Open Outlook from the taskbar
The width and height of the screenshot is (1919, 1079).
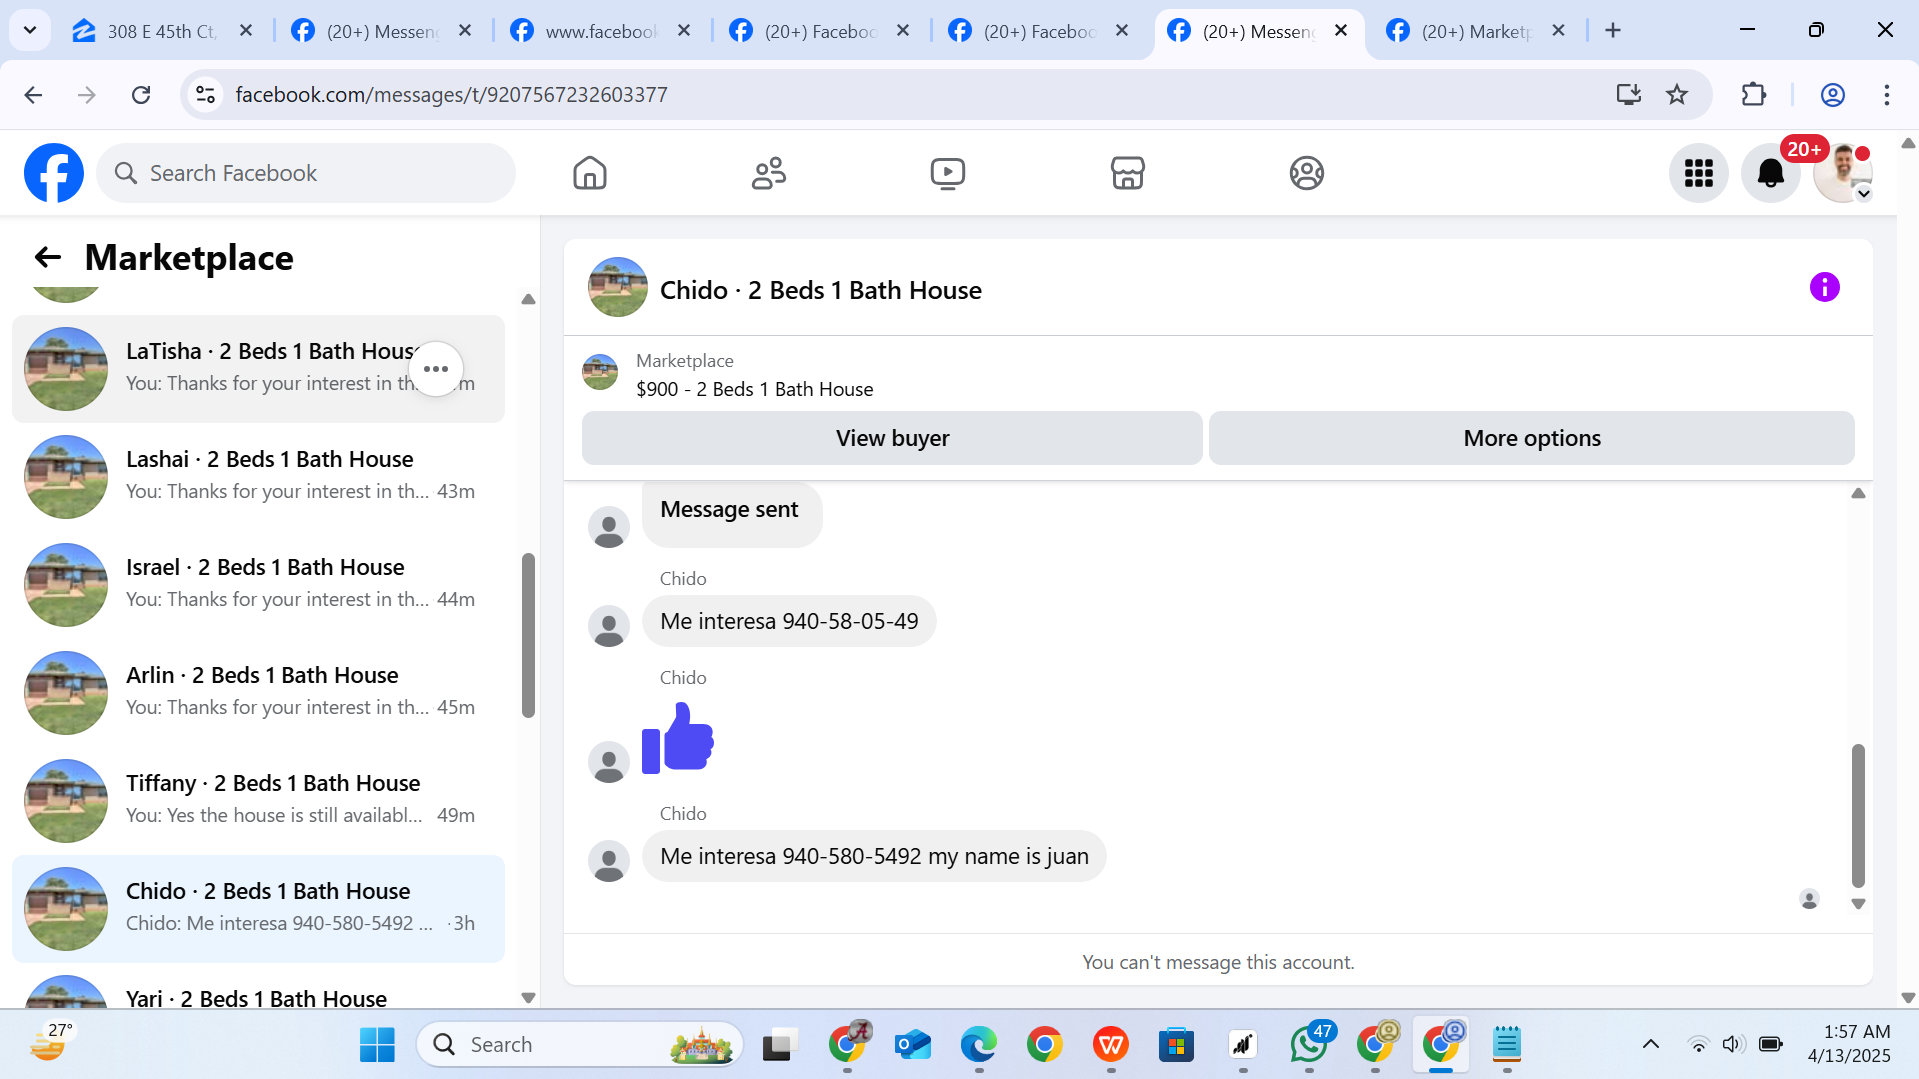912,1045
